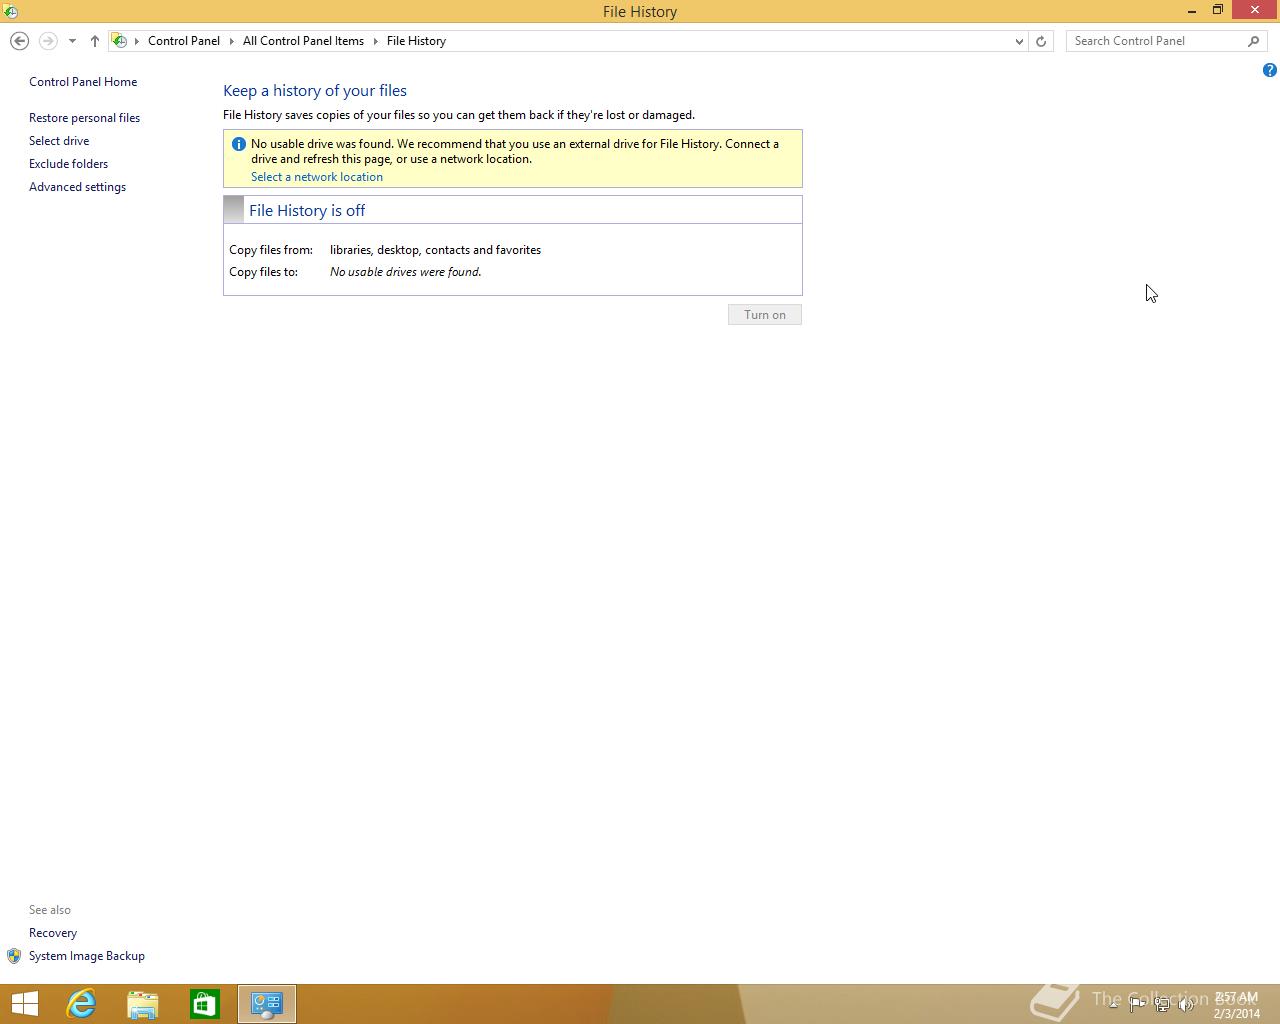Open Select drive link

pyautogui.click(x=59, y=141)
